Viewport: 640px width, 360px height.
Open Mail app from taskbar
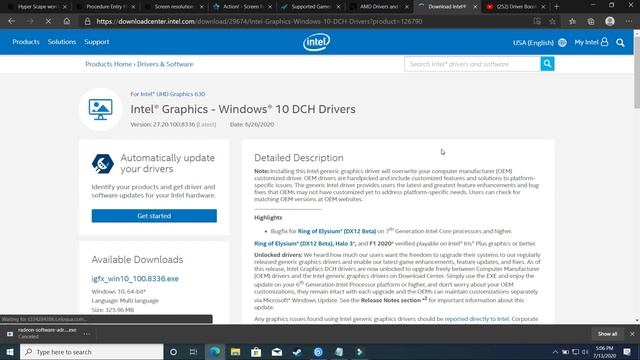277,352
